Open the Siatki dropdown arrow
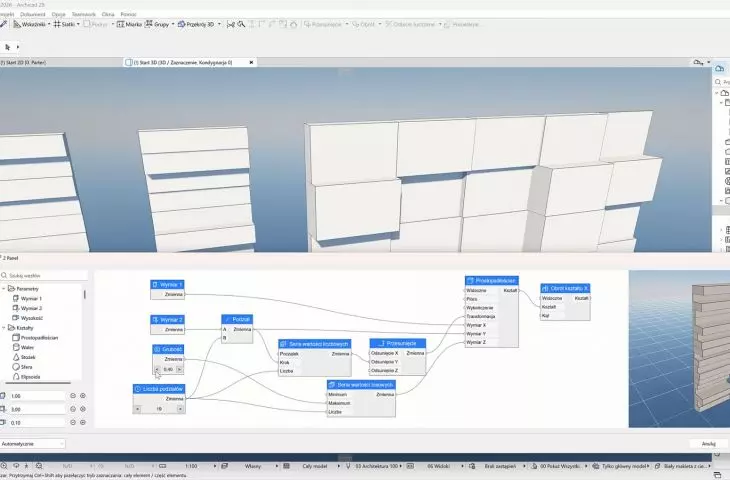 (x=78, y=24)
